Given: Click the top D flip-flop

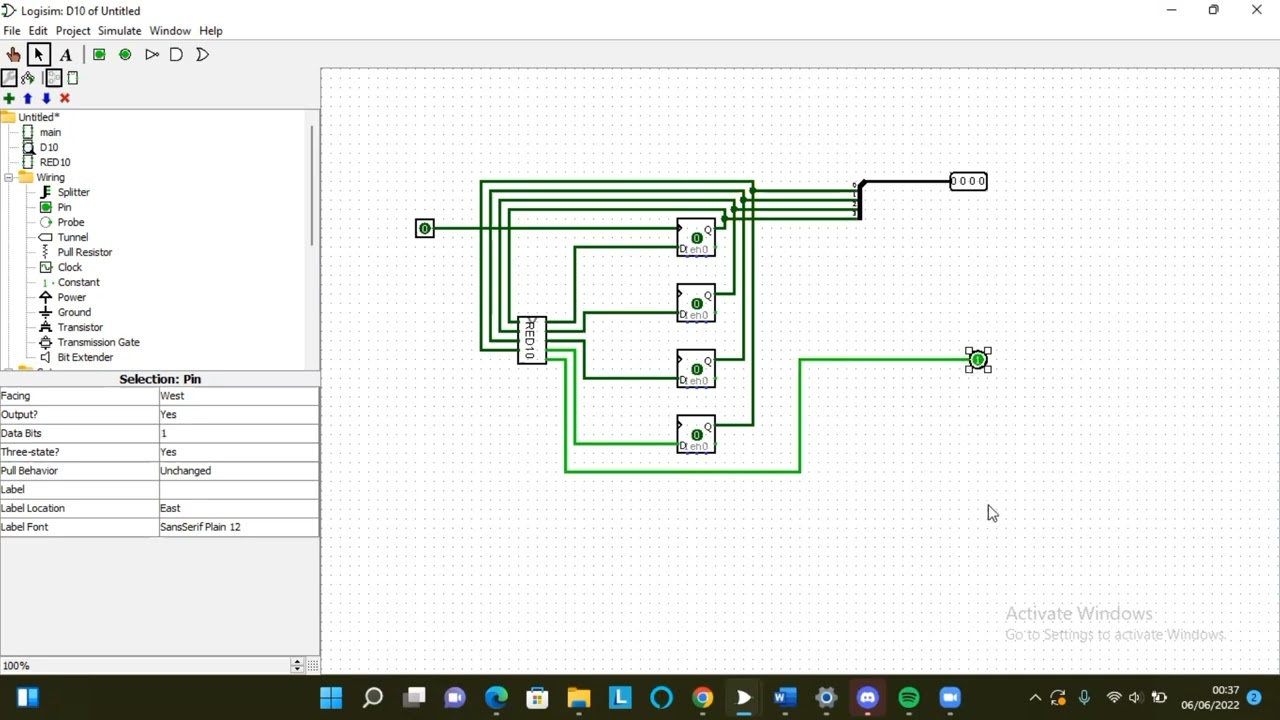Looking at the screenshot, I should pyautogui.click(x=696, y=238).
